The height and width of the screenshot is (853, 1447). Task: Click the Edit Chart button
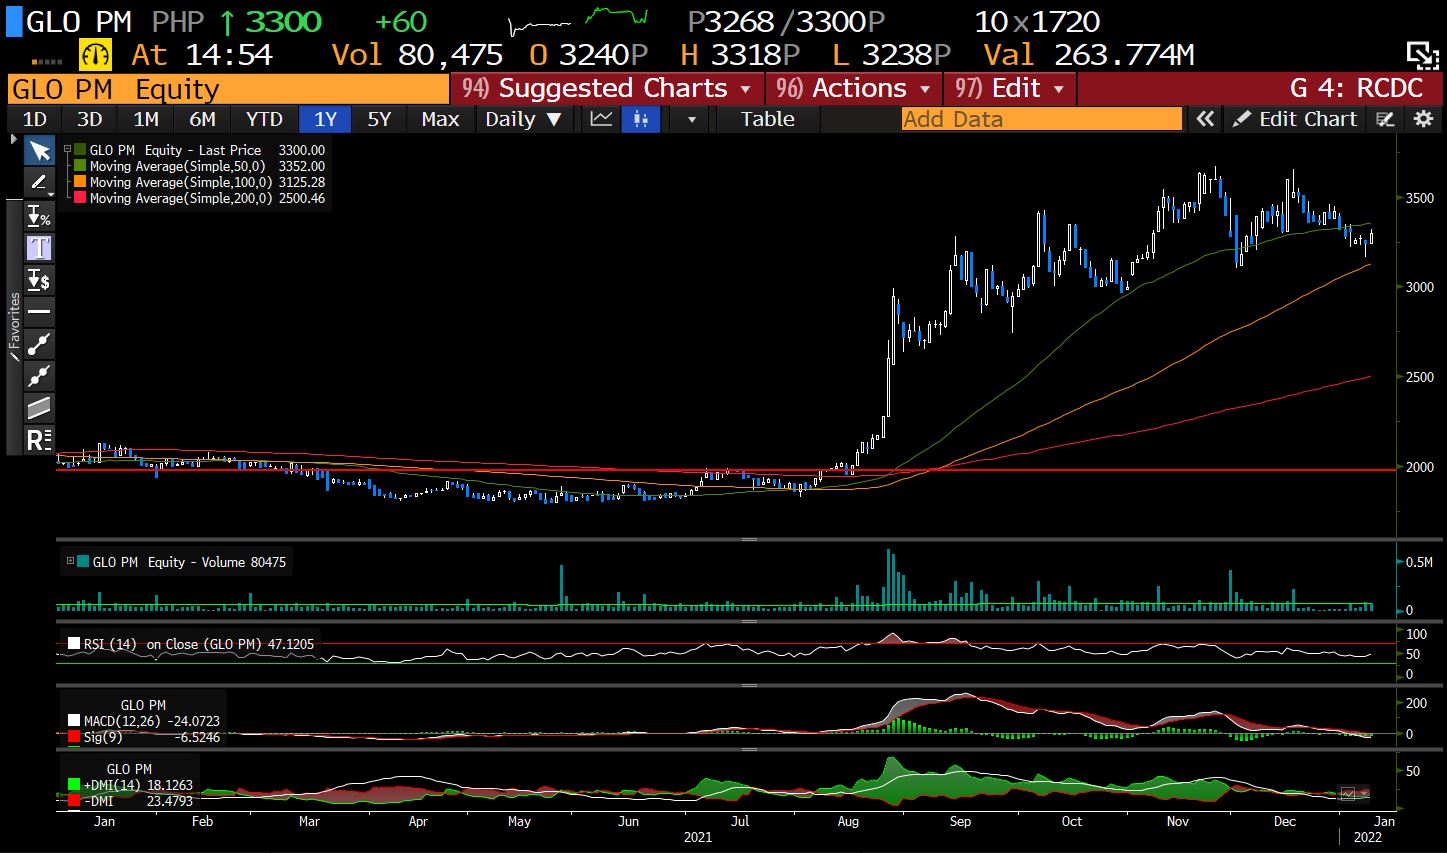click(x=1295, y=119)
